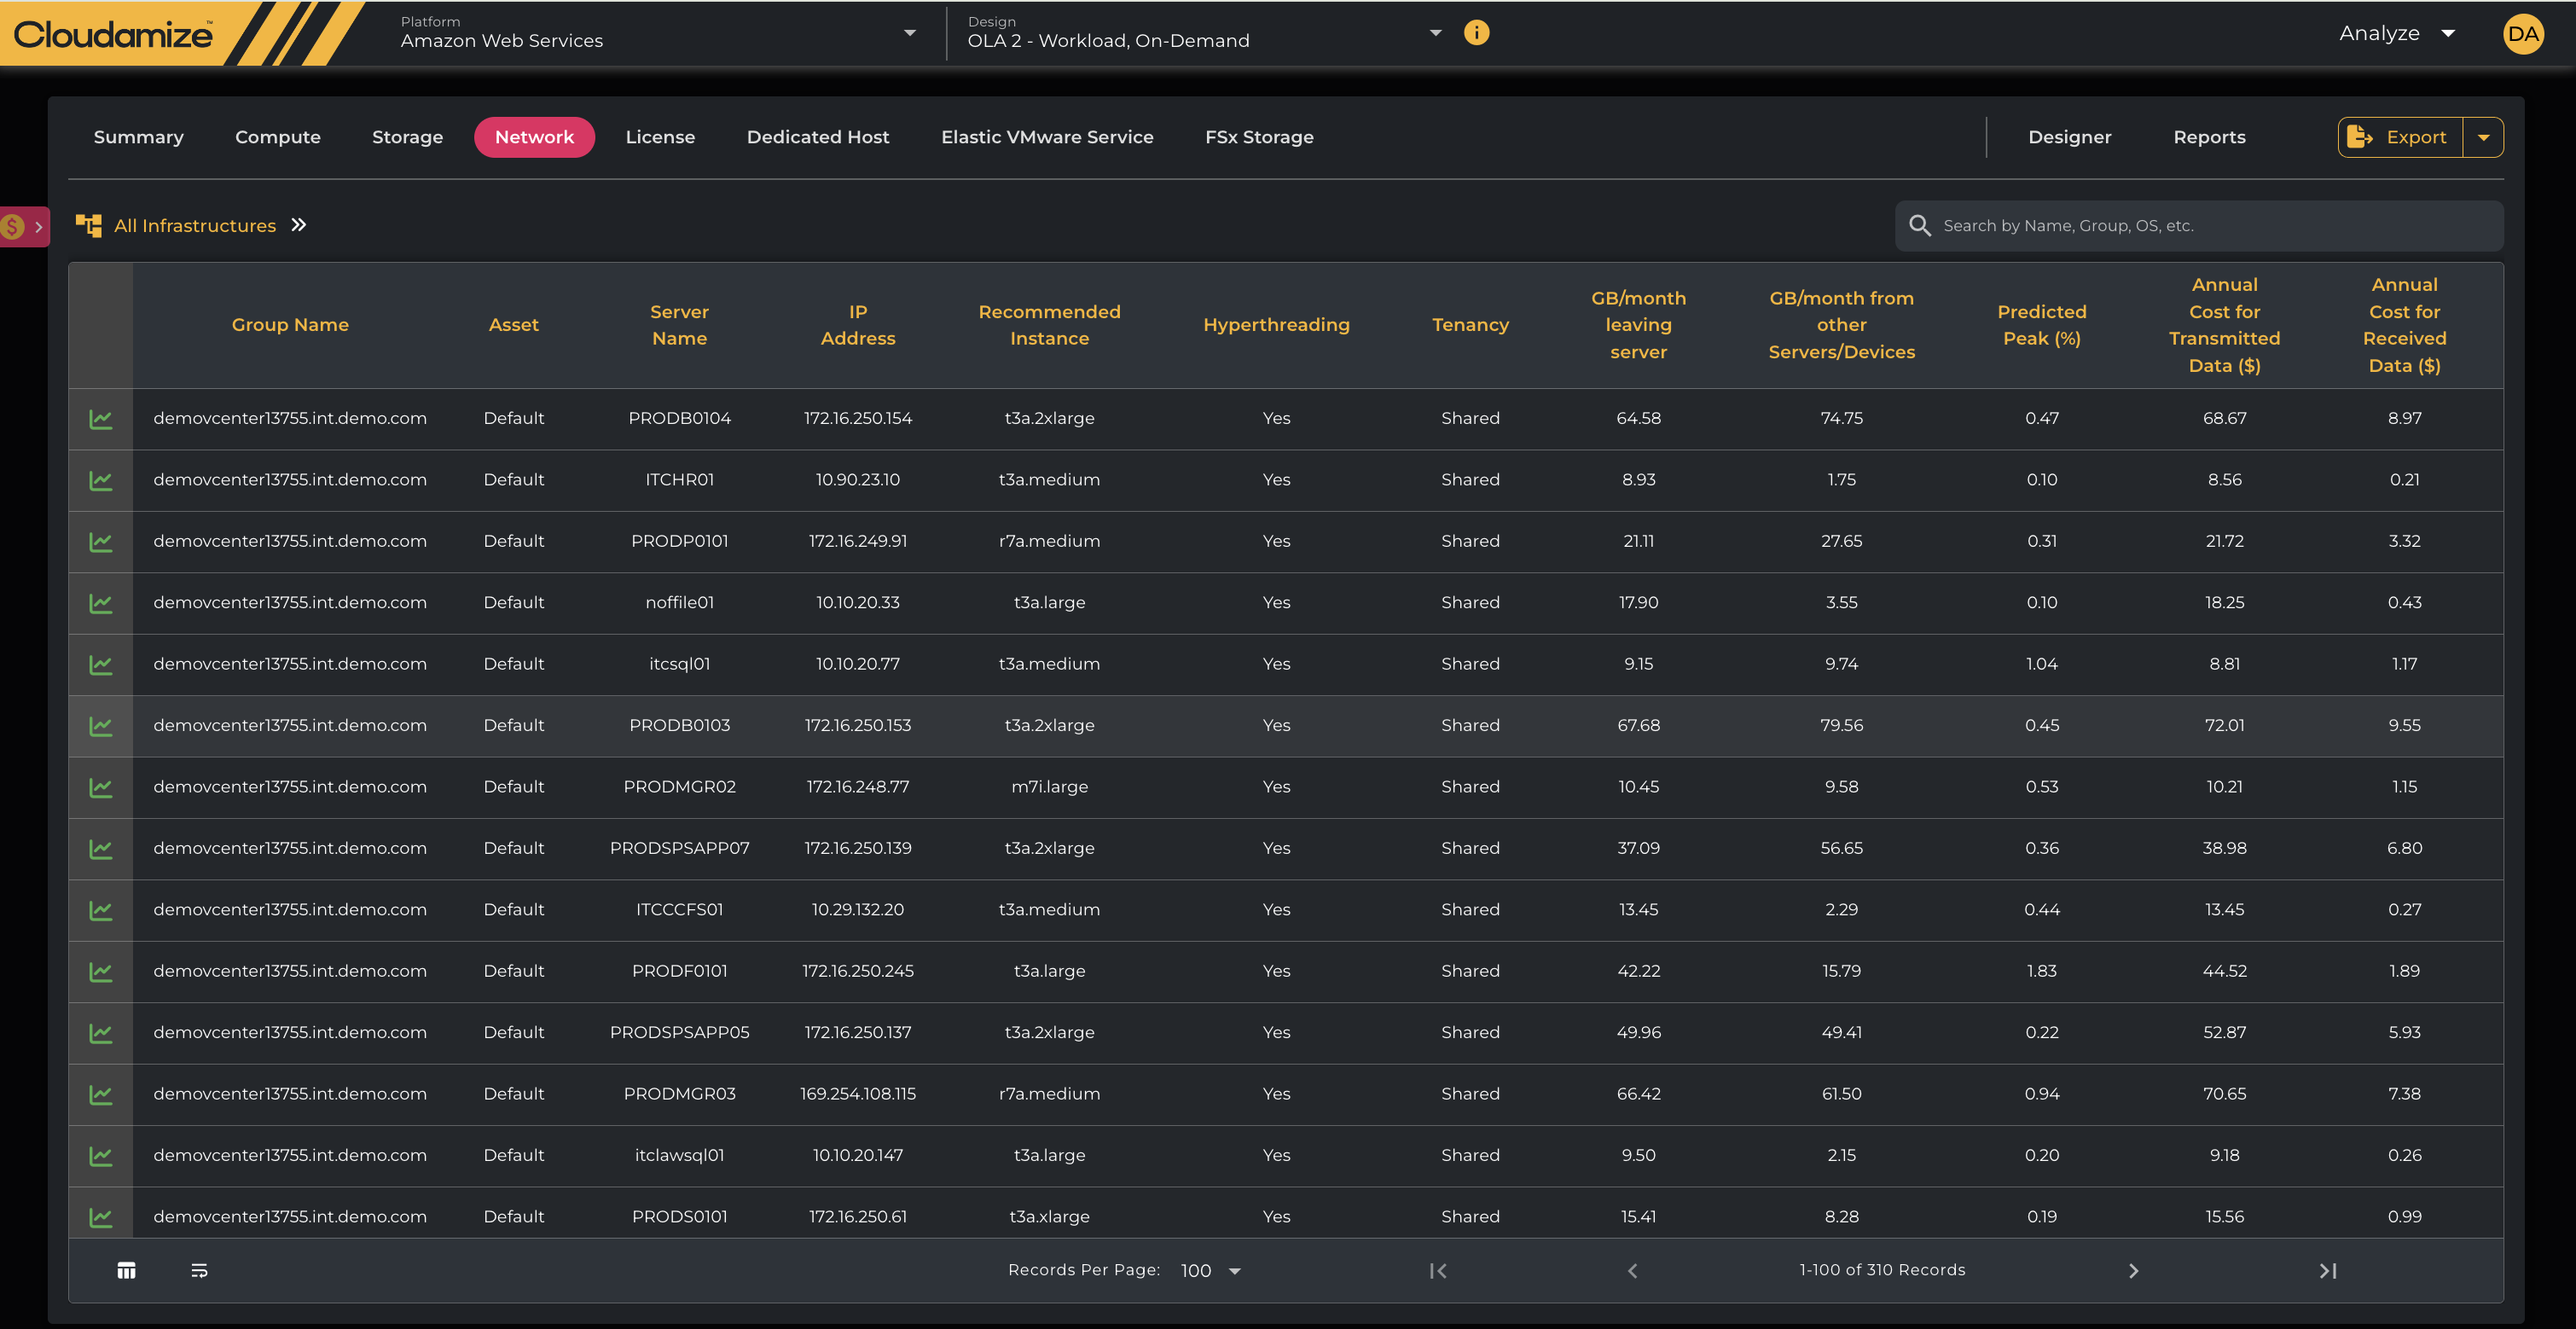Switch to the FSx Storage tab
Viewport: 2576px width, 1329px height.
pyautogui.click(x=1258, y=138)
